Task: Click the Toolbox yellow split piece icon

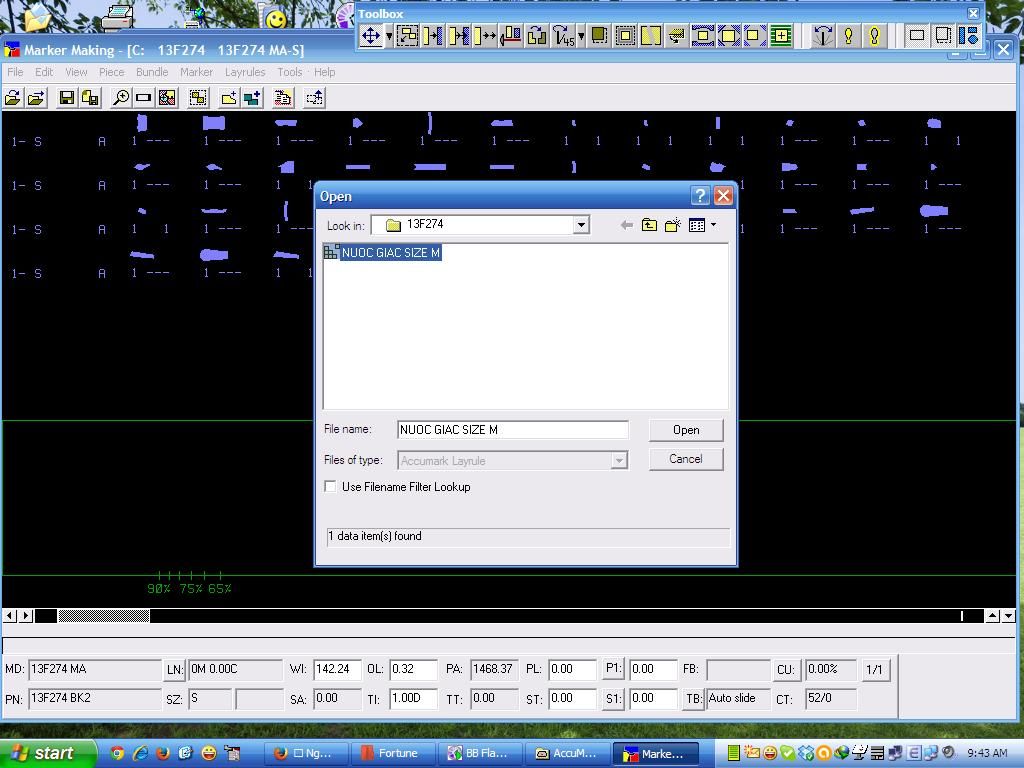Action: (650, 35)
